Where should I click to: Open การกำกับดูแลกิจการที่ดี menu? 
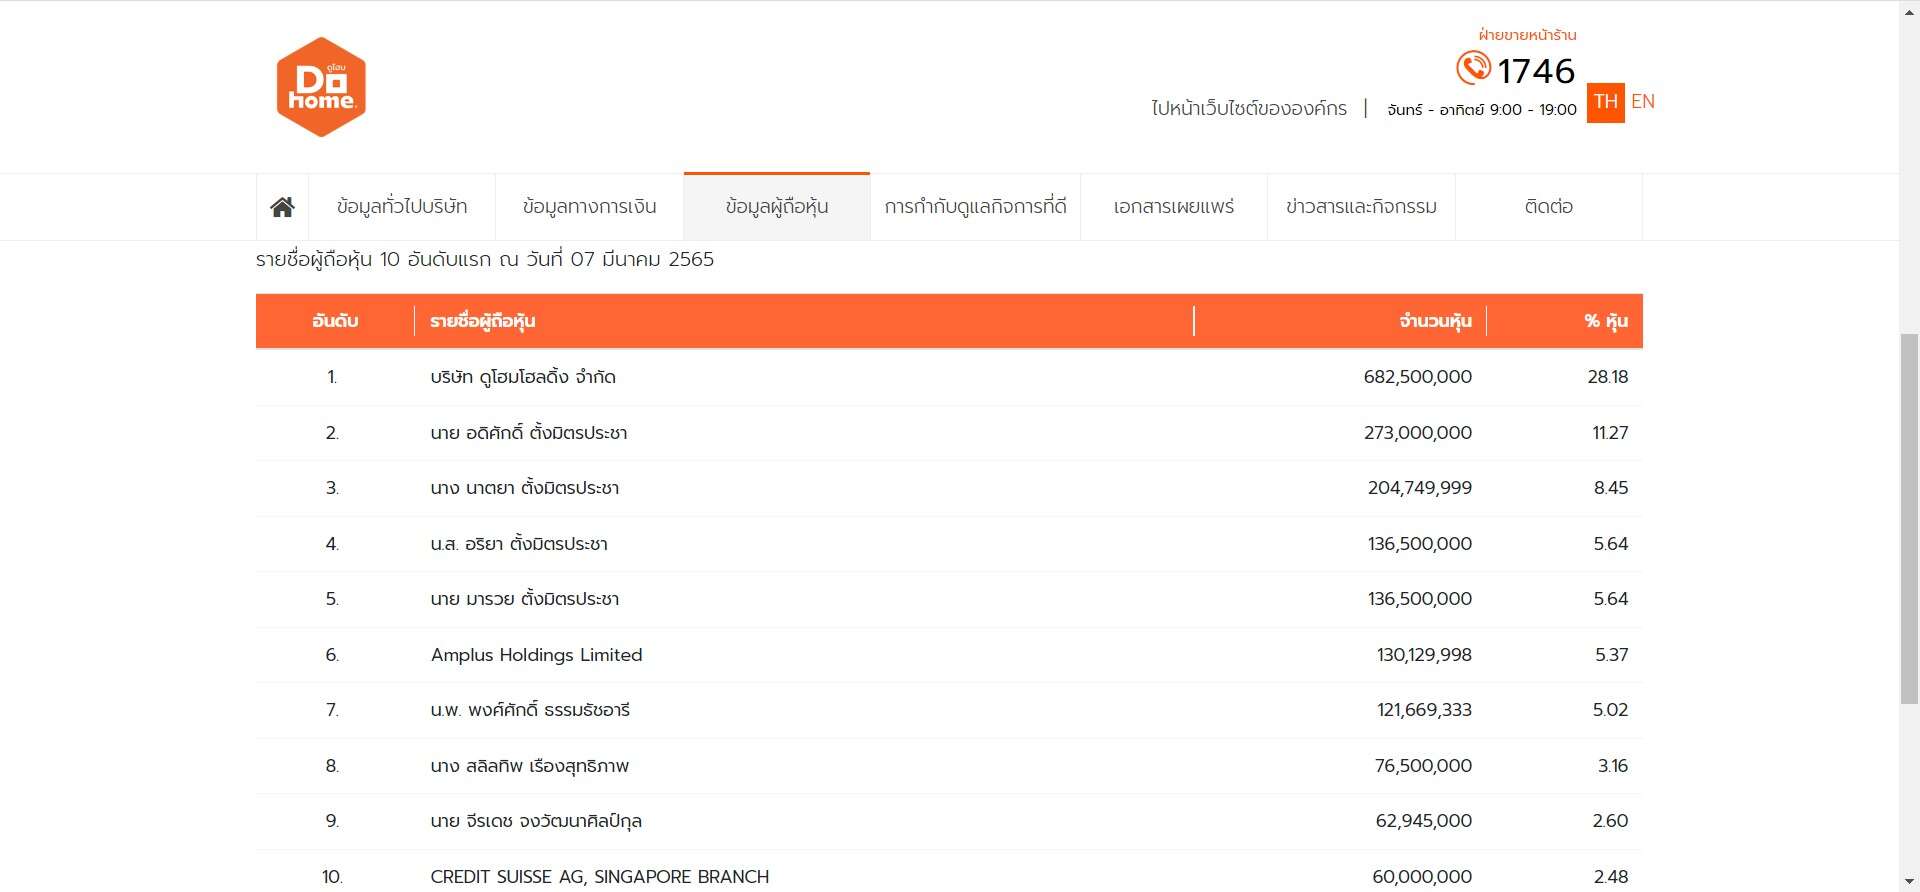975,207
